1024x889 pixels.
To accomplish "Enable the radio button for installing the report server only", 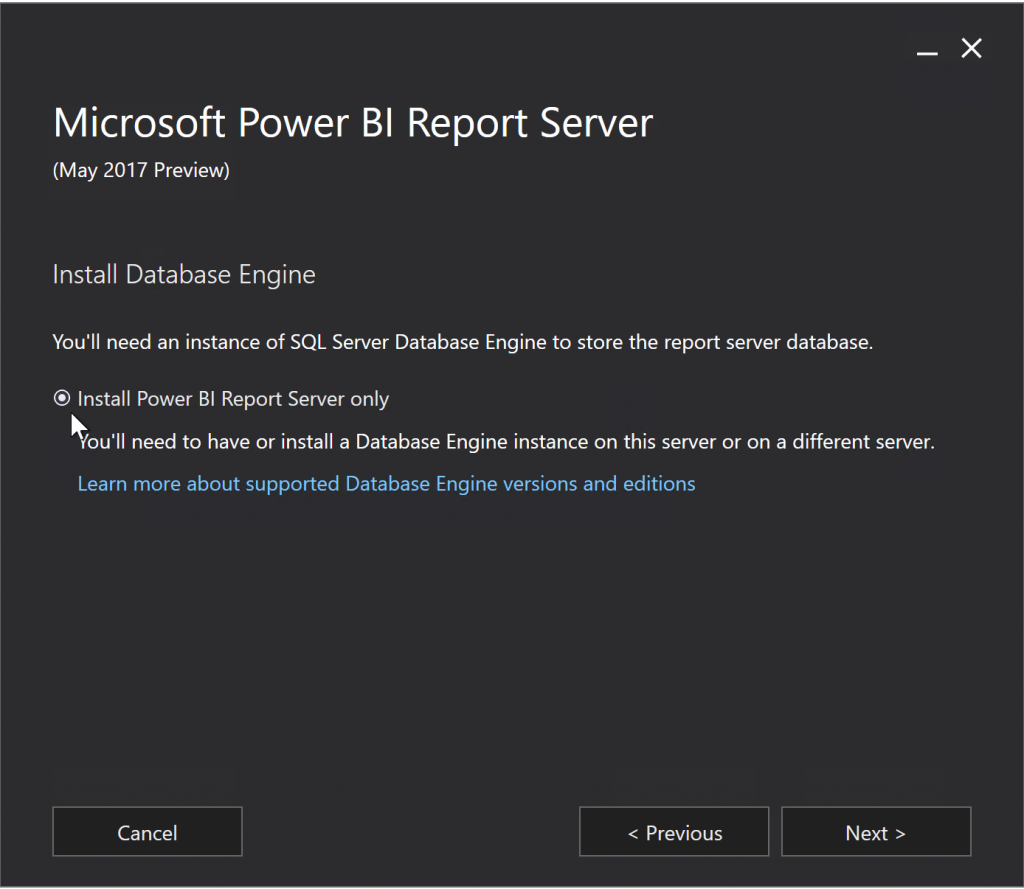I will pos(62,398).
